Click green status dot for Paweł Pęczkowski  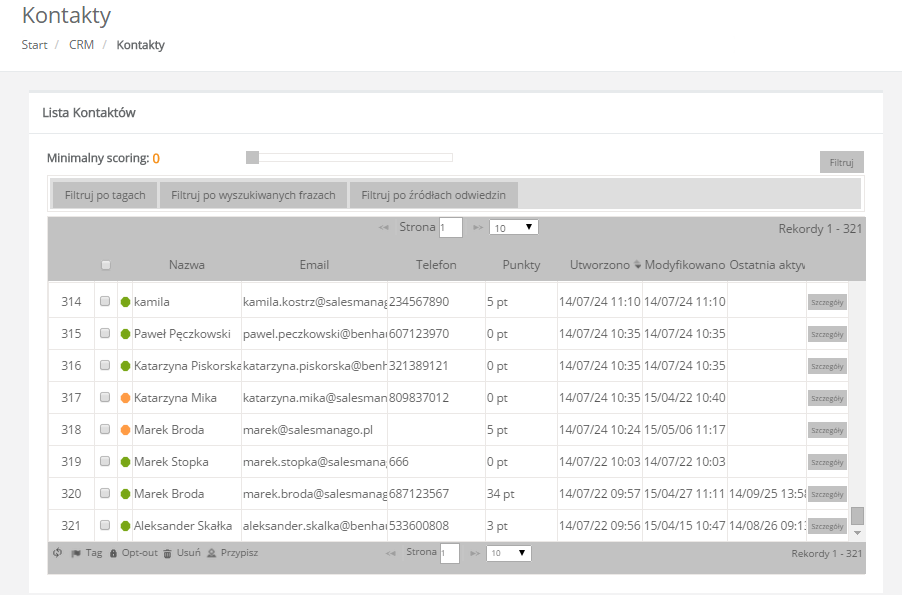(125, 334)
